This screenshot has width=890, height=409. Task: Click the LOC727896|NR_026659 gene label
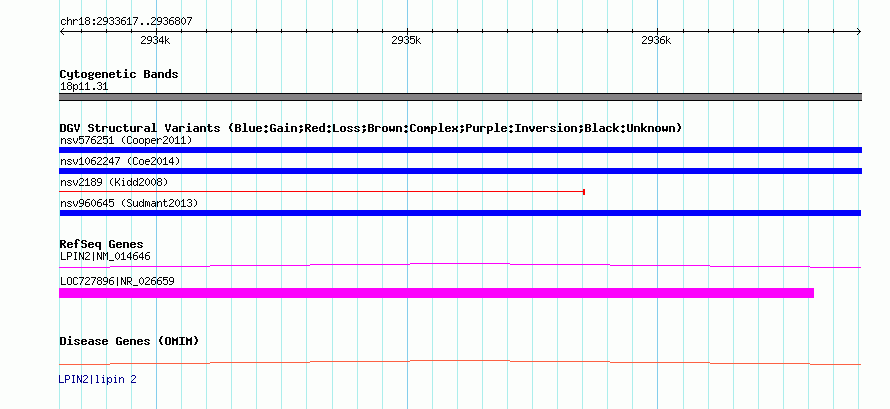pyautogui.click(x=117, y=281)
